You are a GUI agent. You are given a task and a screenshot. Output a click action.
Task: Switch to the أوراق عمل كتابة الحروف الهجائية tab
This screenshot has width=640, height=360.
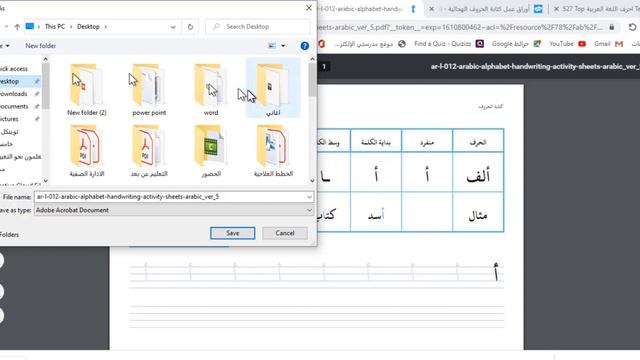pos(488,9)
